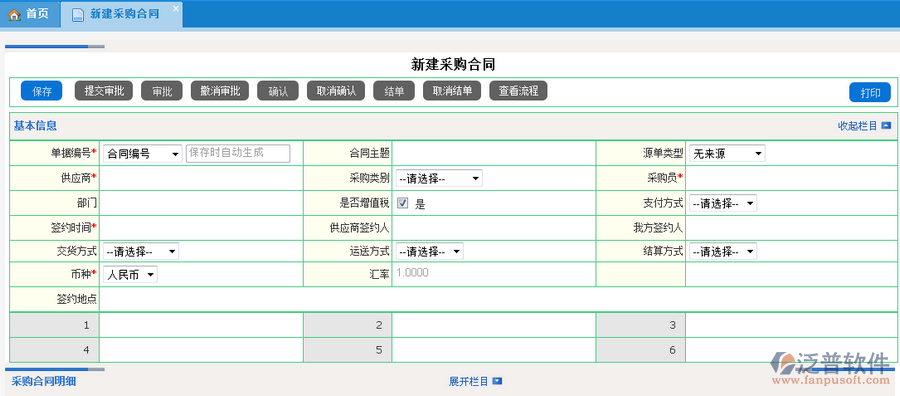Select the 新建采购合同 tab

122,14
